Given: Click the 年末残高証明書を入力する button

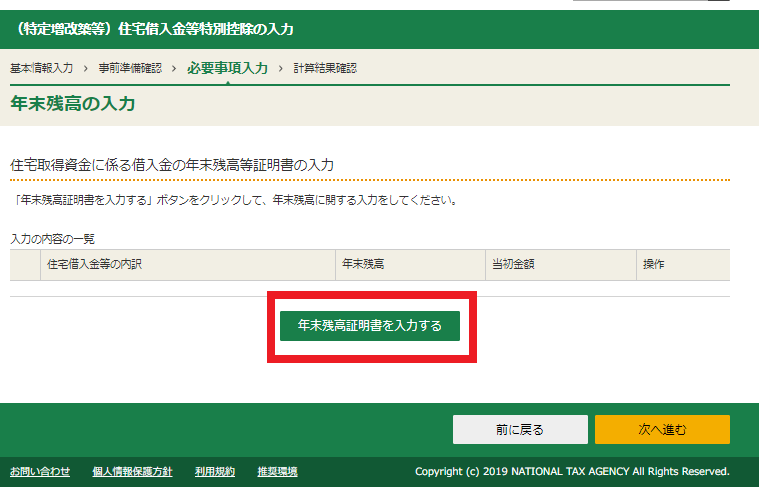Looking at the screenshot, I should [370, 326].
